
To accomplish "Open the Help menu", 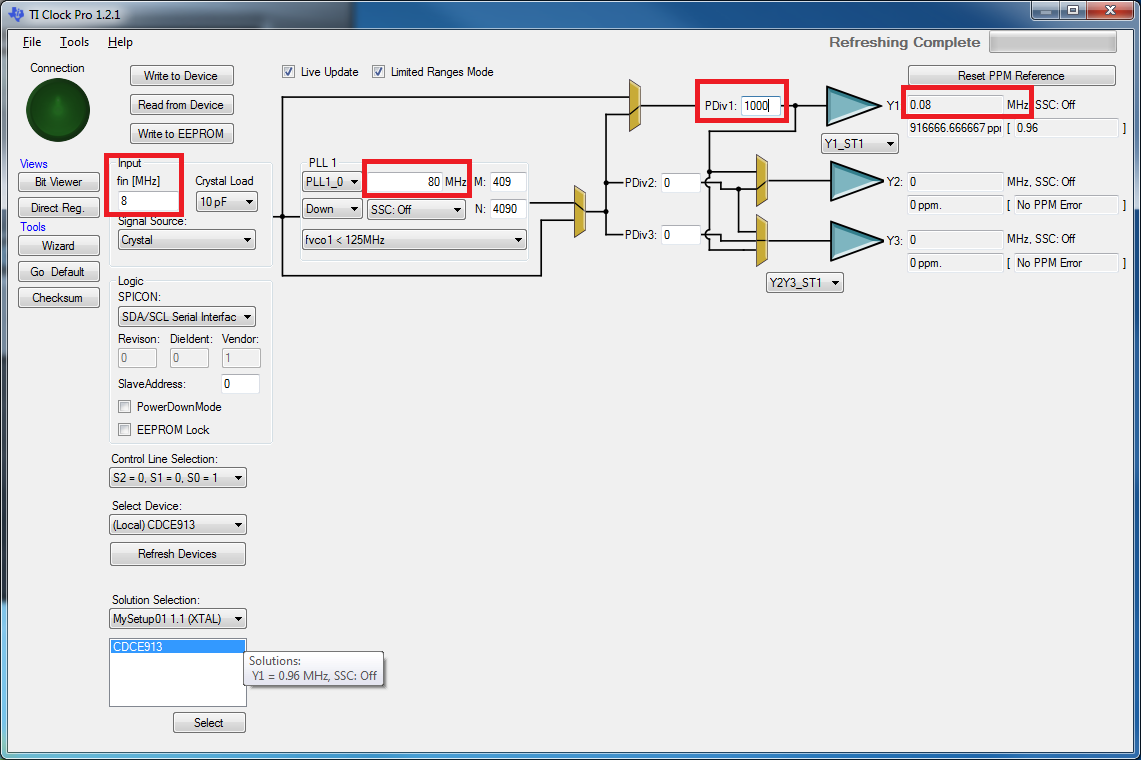I will click(x=120, y=42).
